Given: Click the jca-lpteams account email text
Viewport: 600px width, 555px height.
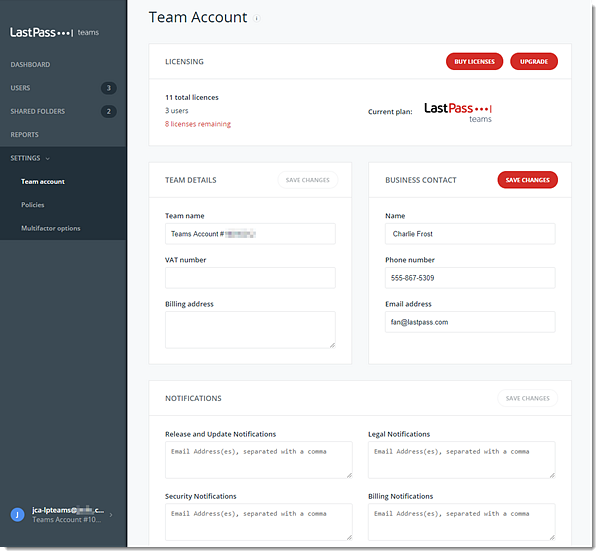Looking at the screenshot, I should pos(68,510).
